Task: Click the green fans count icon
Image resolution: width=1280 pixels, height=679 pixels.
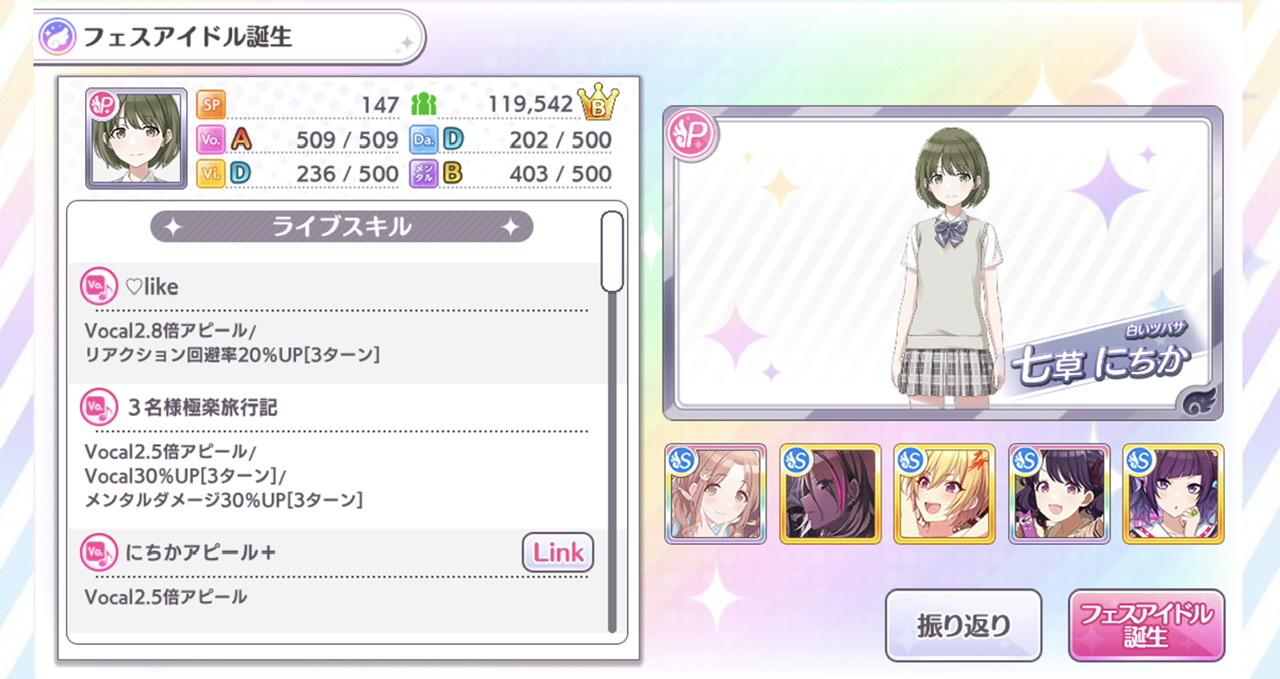Action: click(424, 104)
